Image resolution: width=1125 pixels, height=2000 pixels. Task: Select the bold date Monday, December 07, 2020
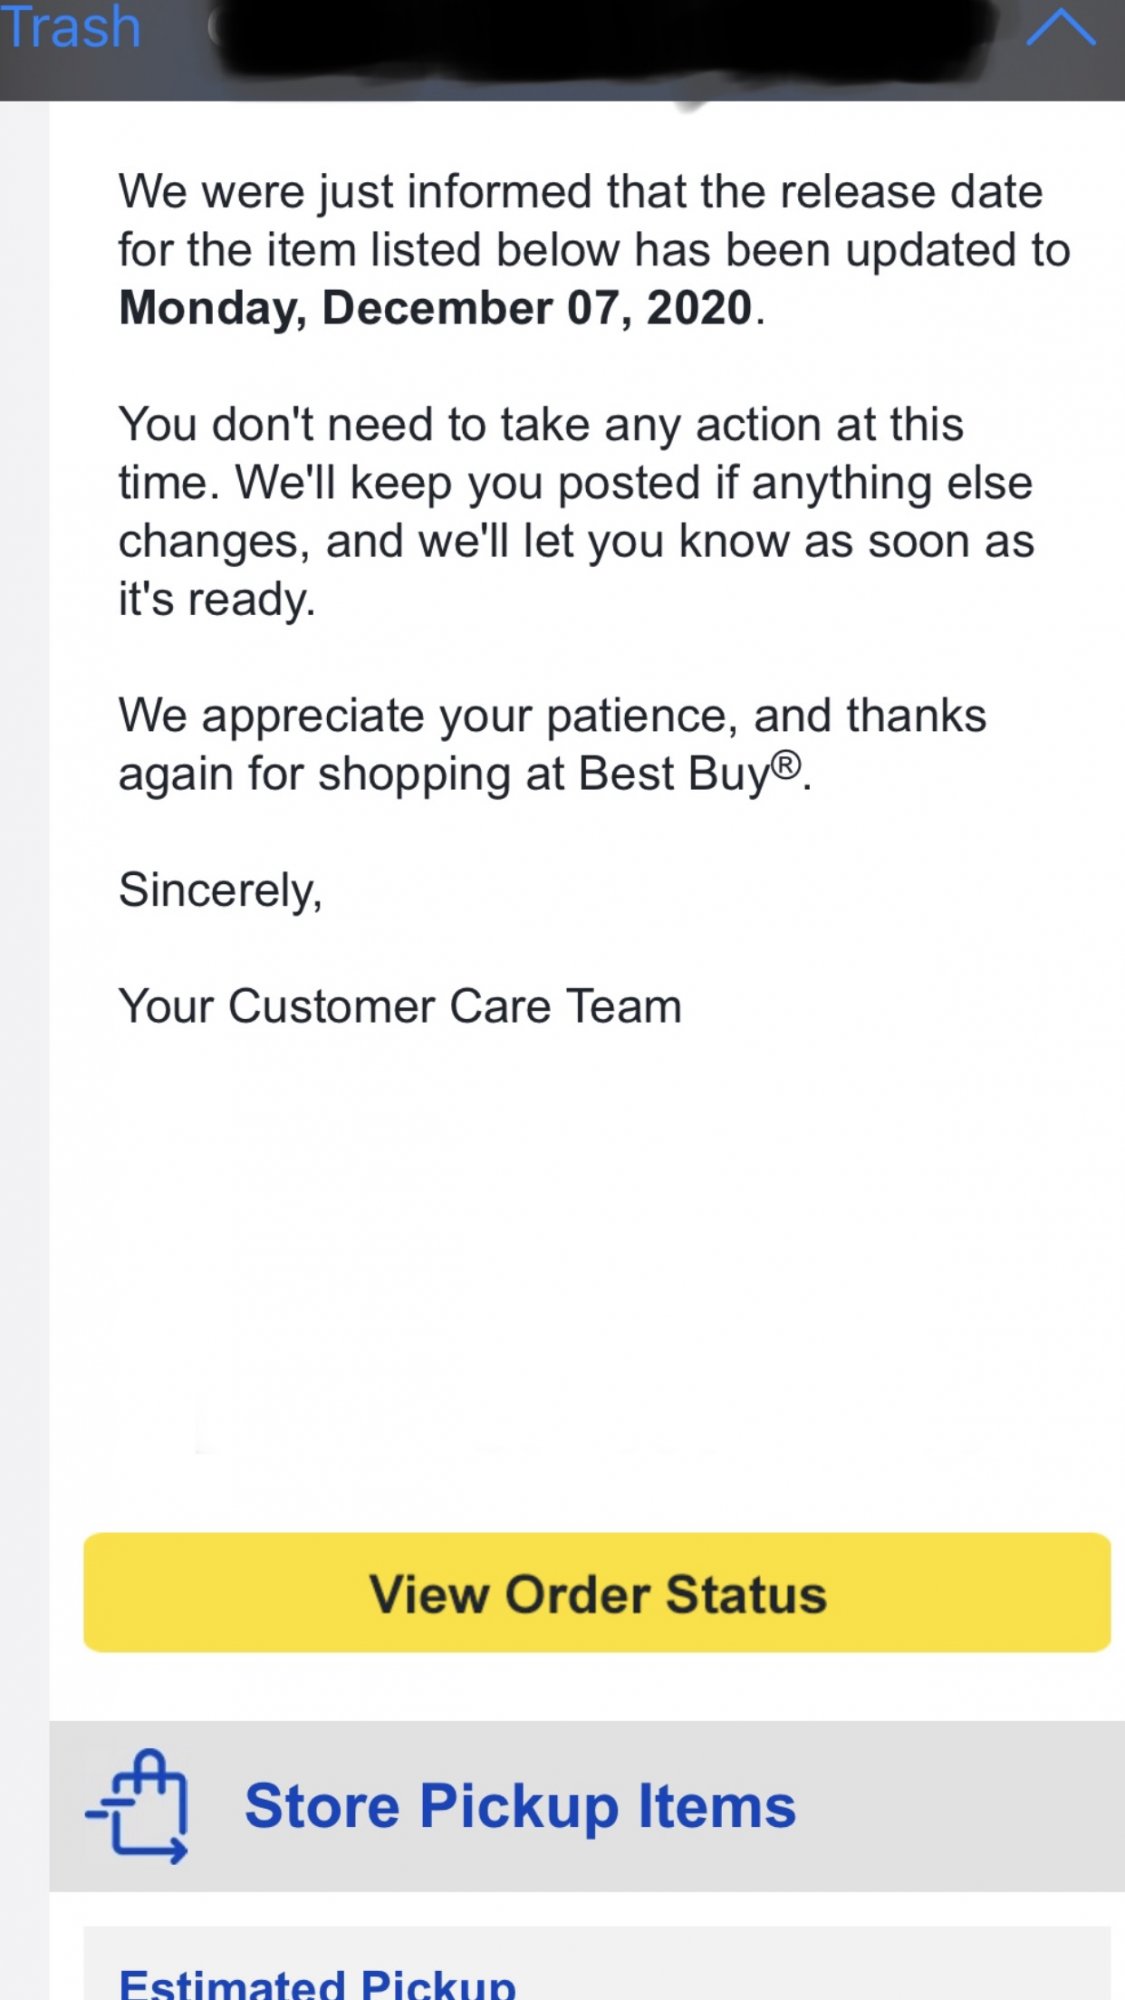436,308
